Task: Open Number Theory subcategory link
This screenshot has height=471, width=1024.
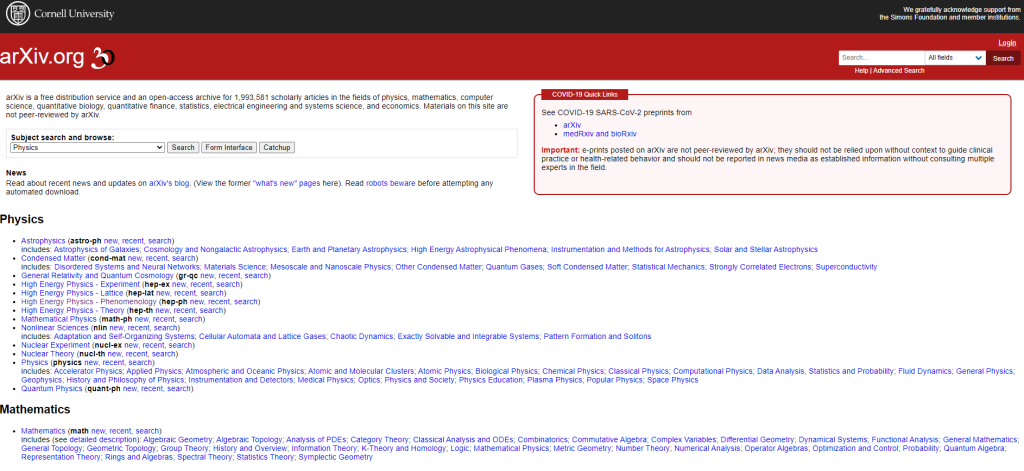Action: click(x=643, y=449)
